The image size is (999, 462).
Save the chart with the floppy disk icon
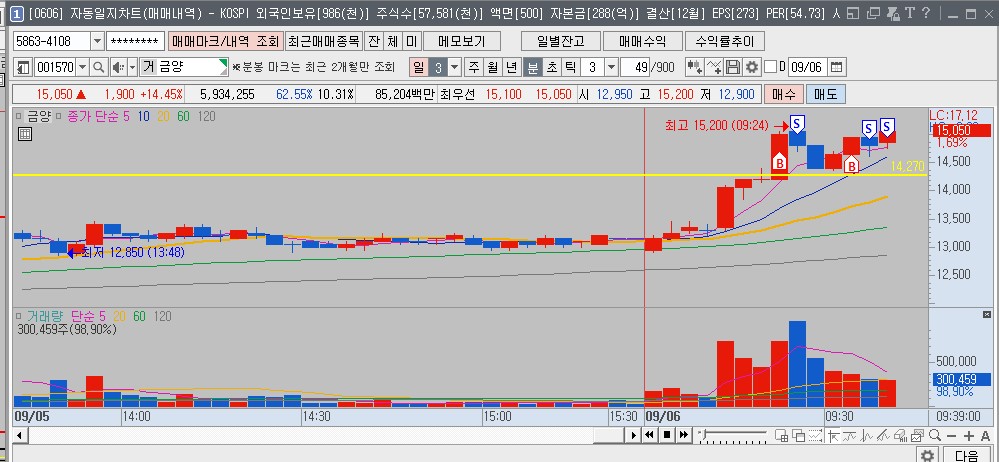tap(733, 67)
